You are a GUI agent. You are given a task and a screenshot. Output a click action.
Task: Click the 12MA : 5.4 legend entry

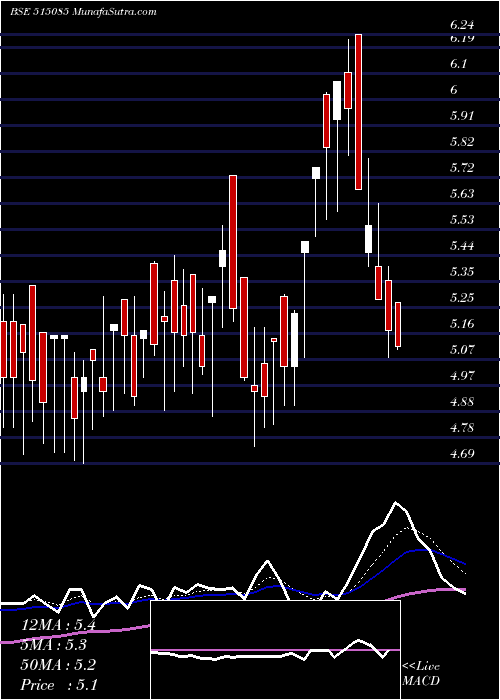(x=58, y=625)
